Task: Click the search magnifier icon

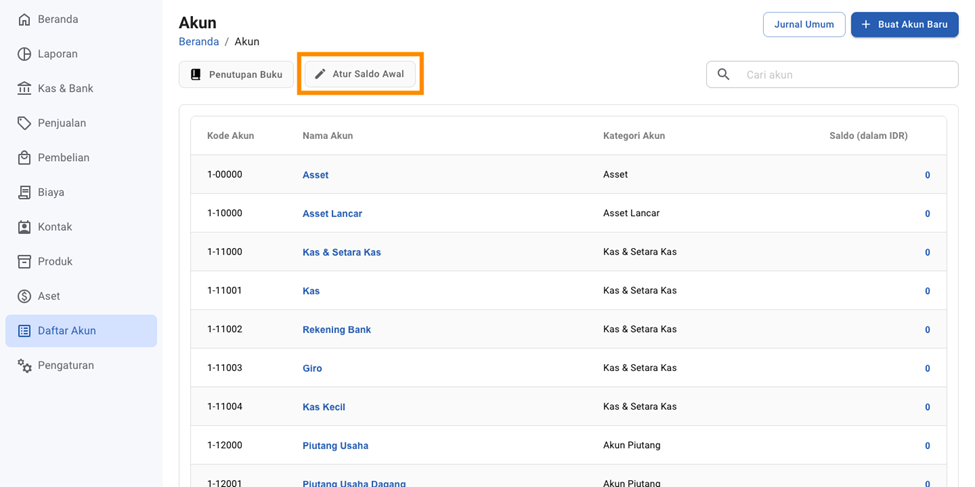Action: click(723, 74)
